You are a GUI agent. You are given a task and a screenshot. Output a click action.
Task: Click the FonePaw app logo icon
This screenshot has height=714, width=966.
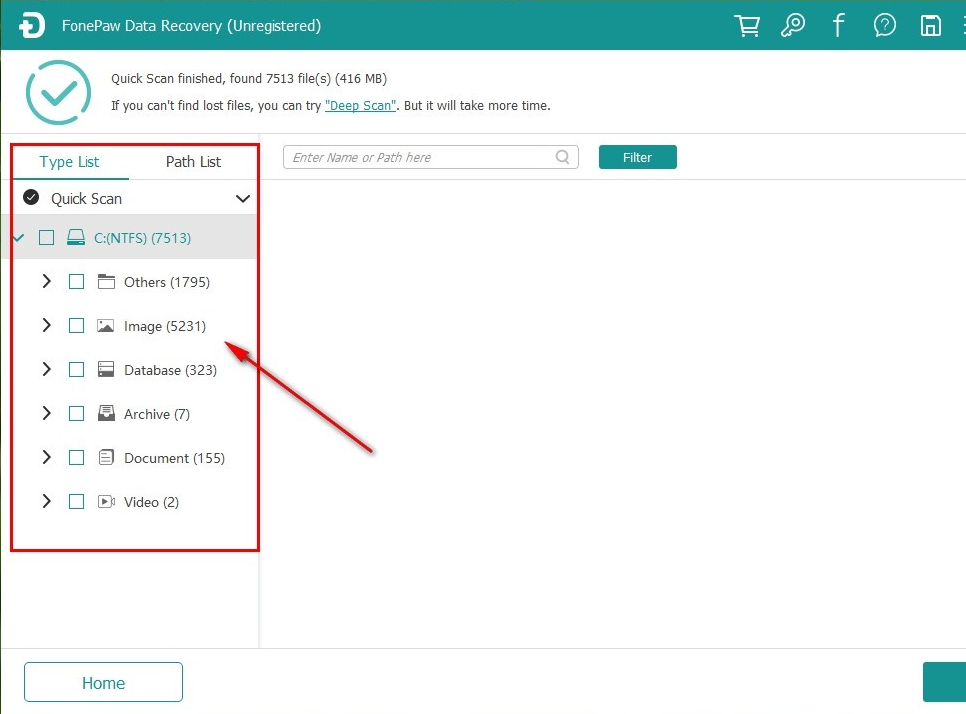[31, 26]
